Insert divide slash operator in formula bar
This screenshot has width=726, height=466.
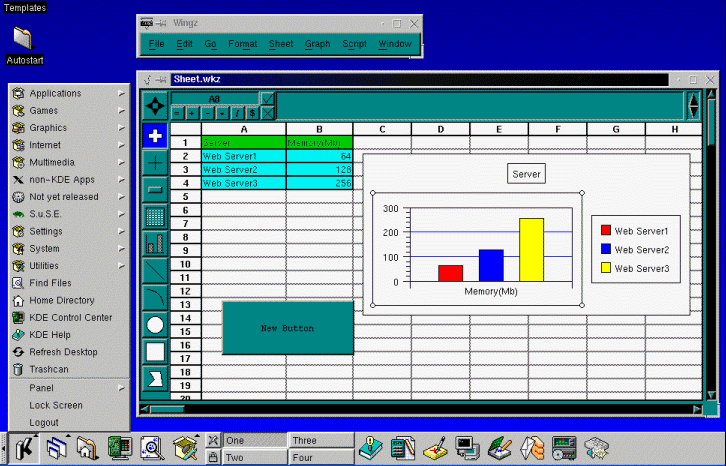pyautogui.click(x=238, y=113)
